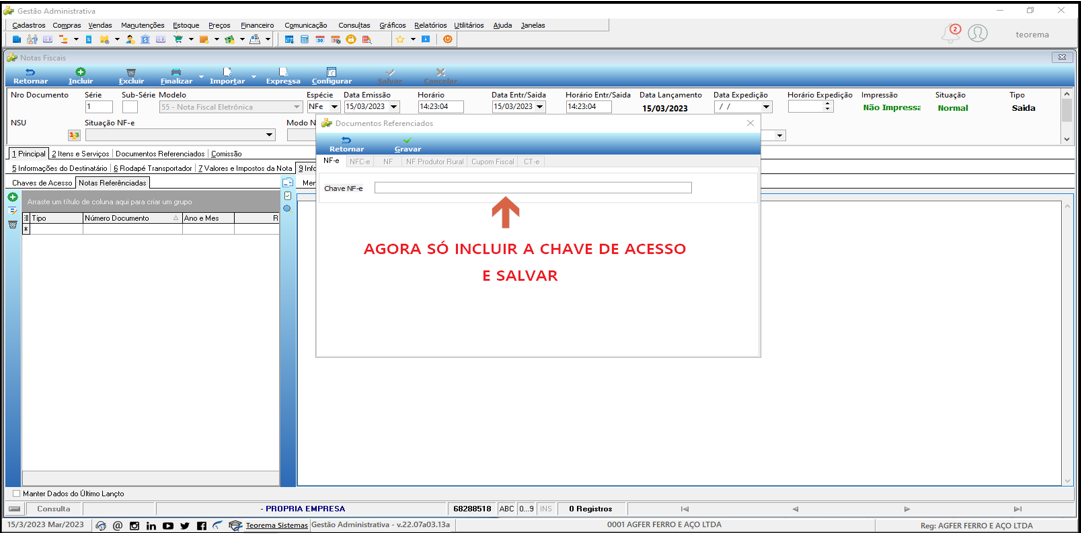Switch to 7 Valores e Impostos da Nota tab

click(244, 167)
